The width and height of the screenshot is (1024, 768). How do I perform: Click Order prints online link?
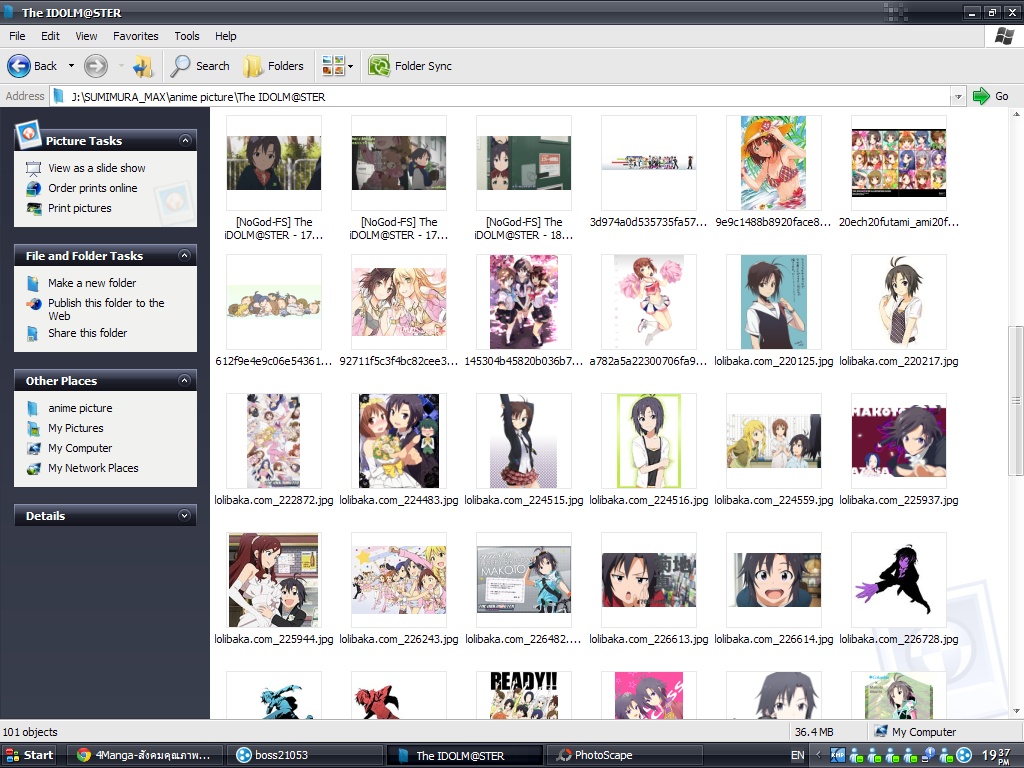[93, 188]
